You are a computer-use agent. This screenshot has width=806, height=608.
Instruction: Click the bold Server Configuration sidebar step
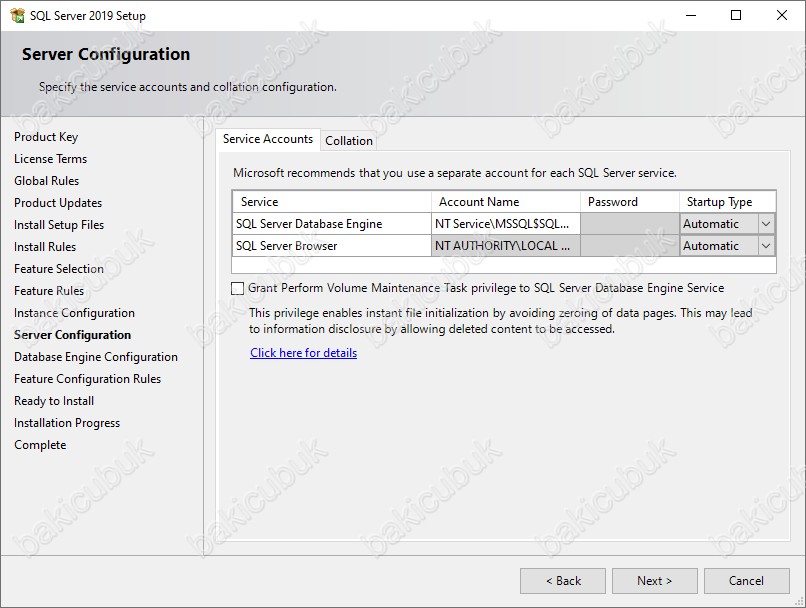point(72,335)
